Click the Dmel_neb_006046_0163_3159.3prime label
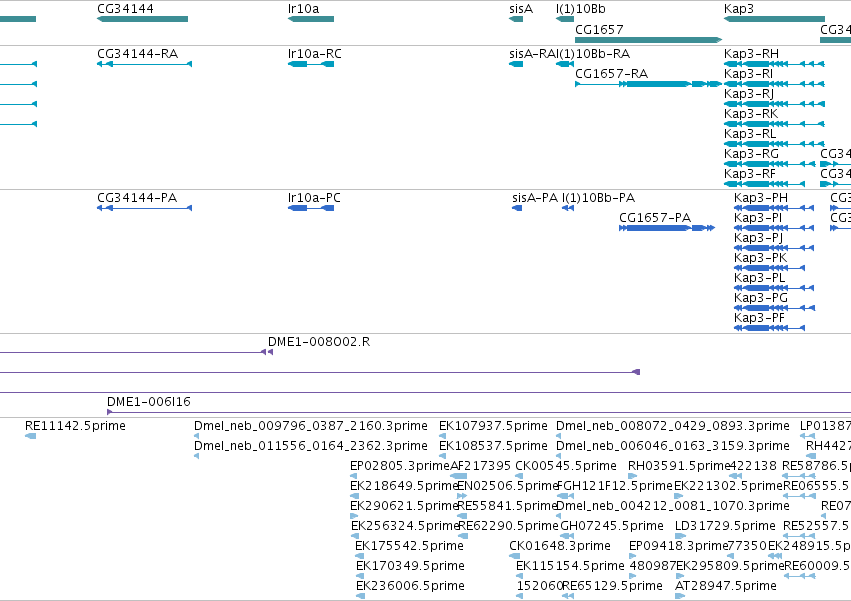Viewport: 851px width, 601px height. 672,446
